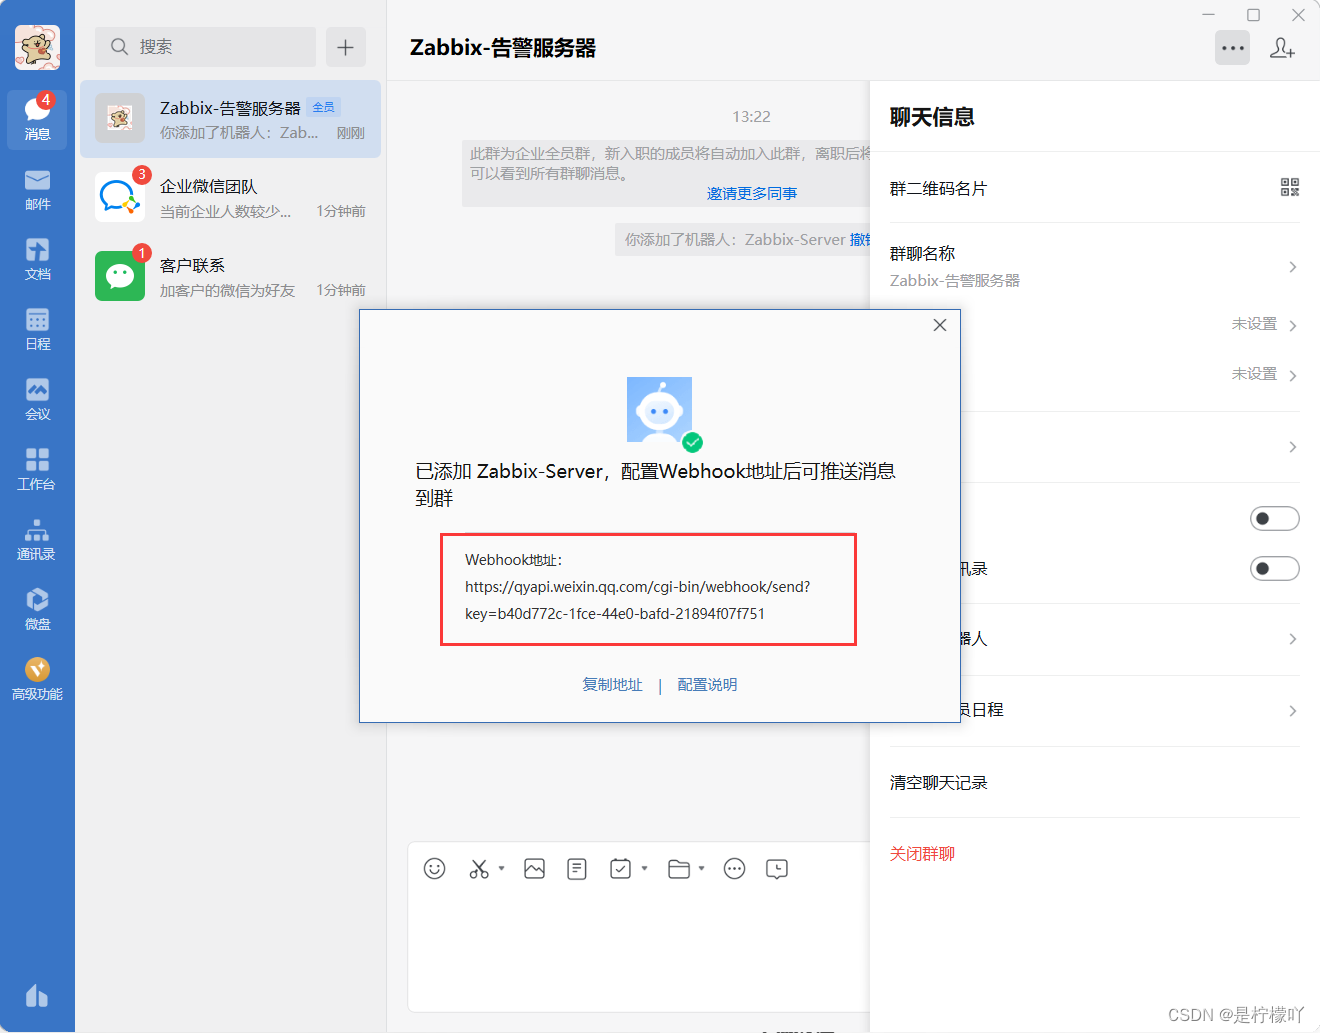Click the Zabbix-告警服务器 chat title

click(503, 48)
